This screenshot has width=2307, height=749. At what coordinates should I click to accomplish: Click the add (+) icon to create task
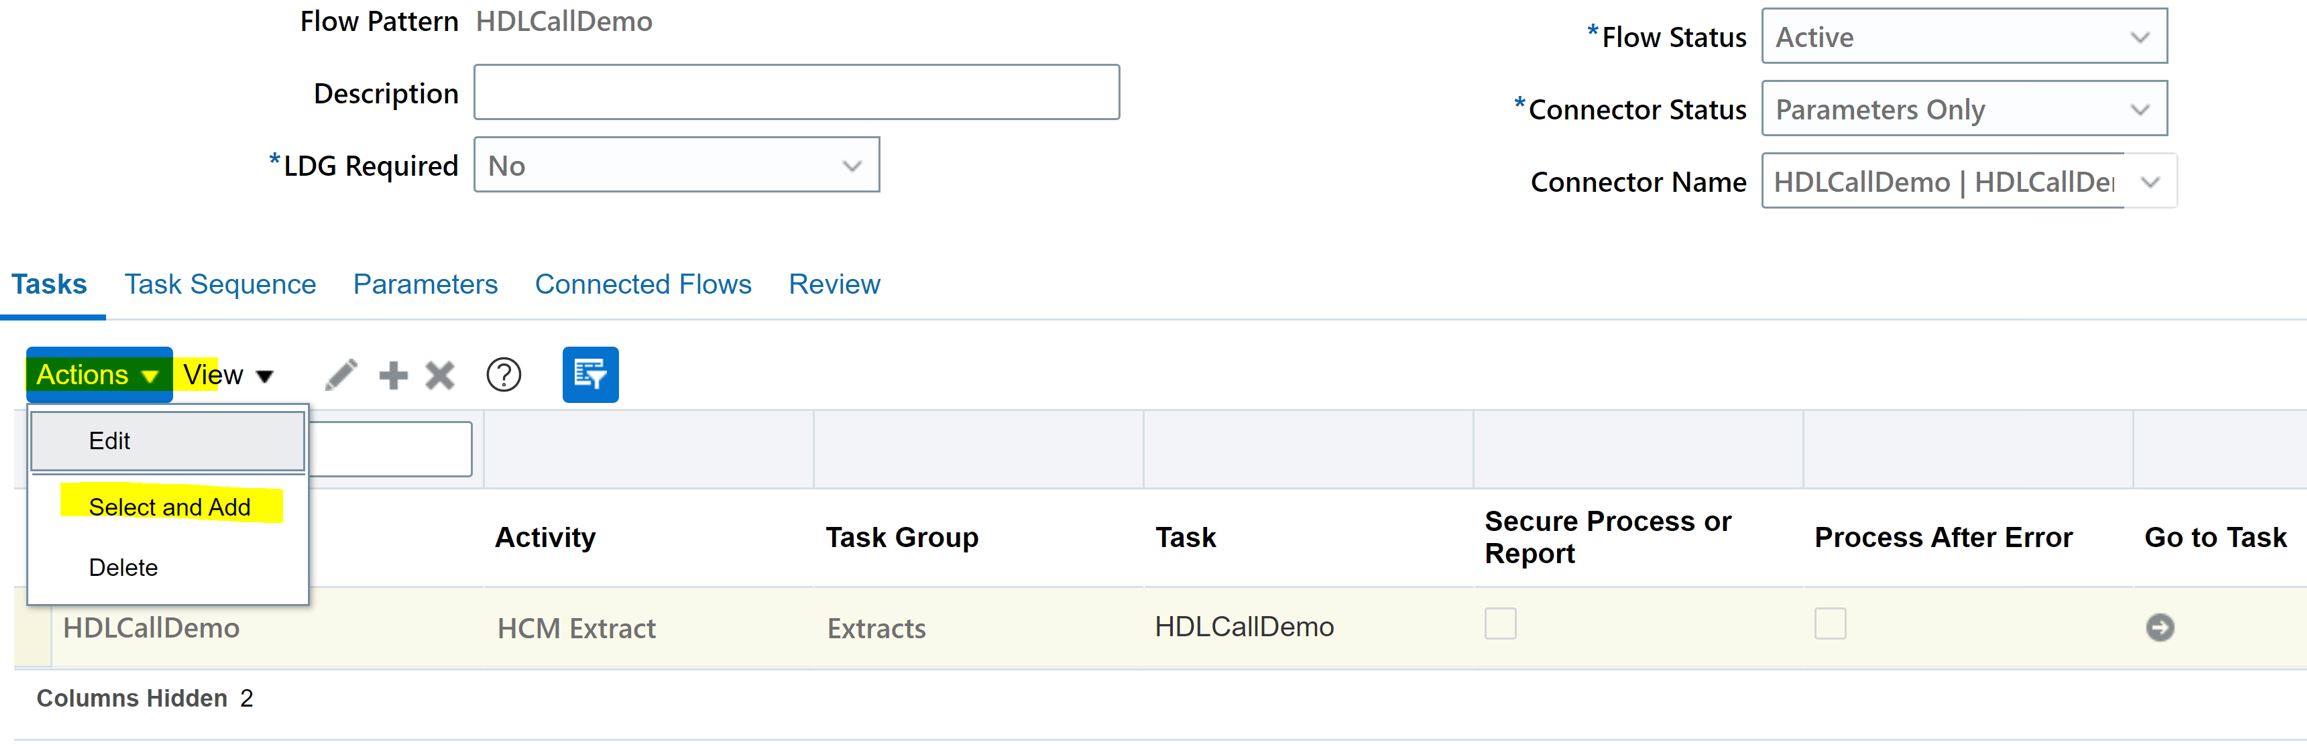(392, 375)
